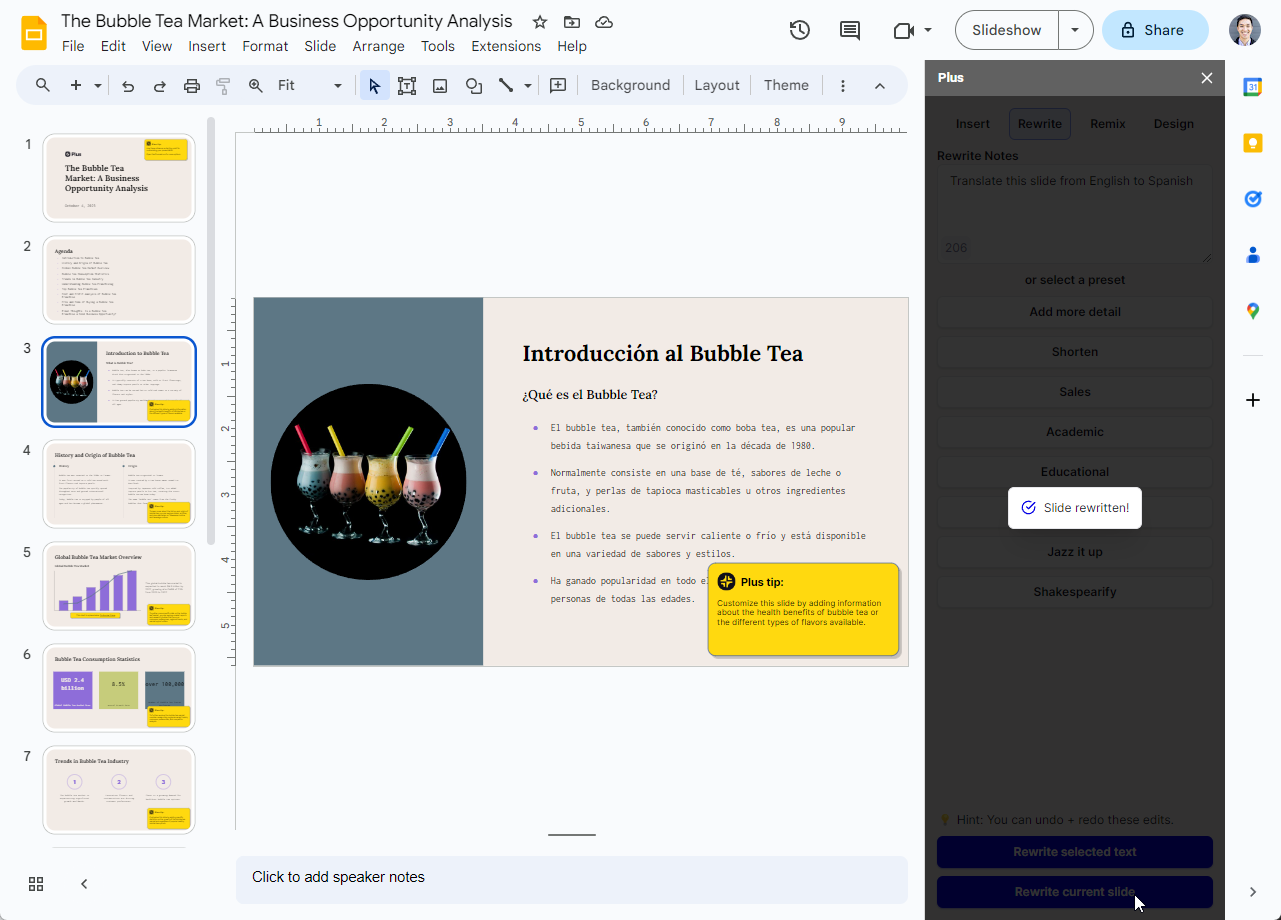Viewport: 1281px width, 920px height.
Task: Open the Slideshow options dropdown
Action: (x=1076, y=30)
